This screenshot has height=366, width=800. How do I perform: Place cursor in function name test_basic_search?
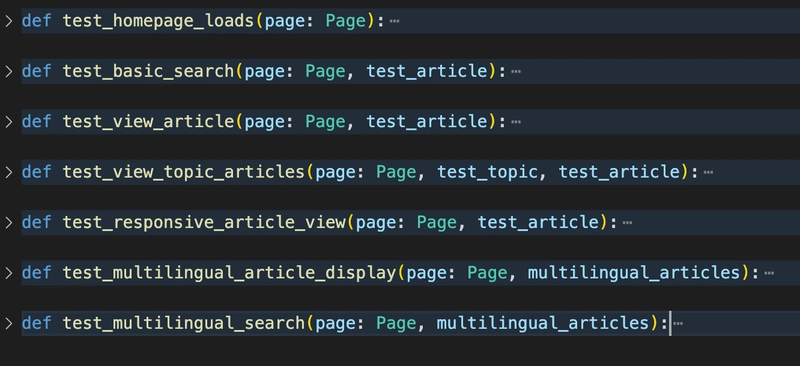tap(148, 71)
